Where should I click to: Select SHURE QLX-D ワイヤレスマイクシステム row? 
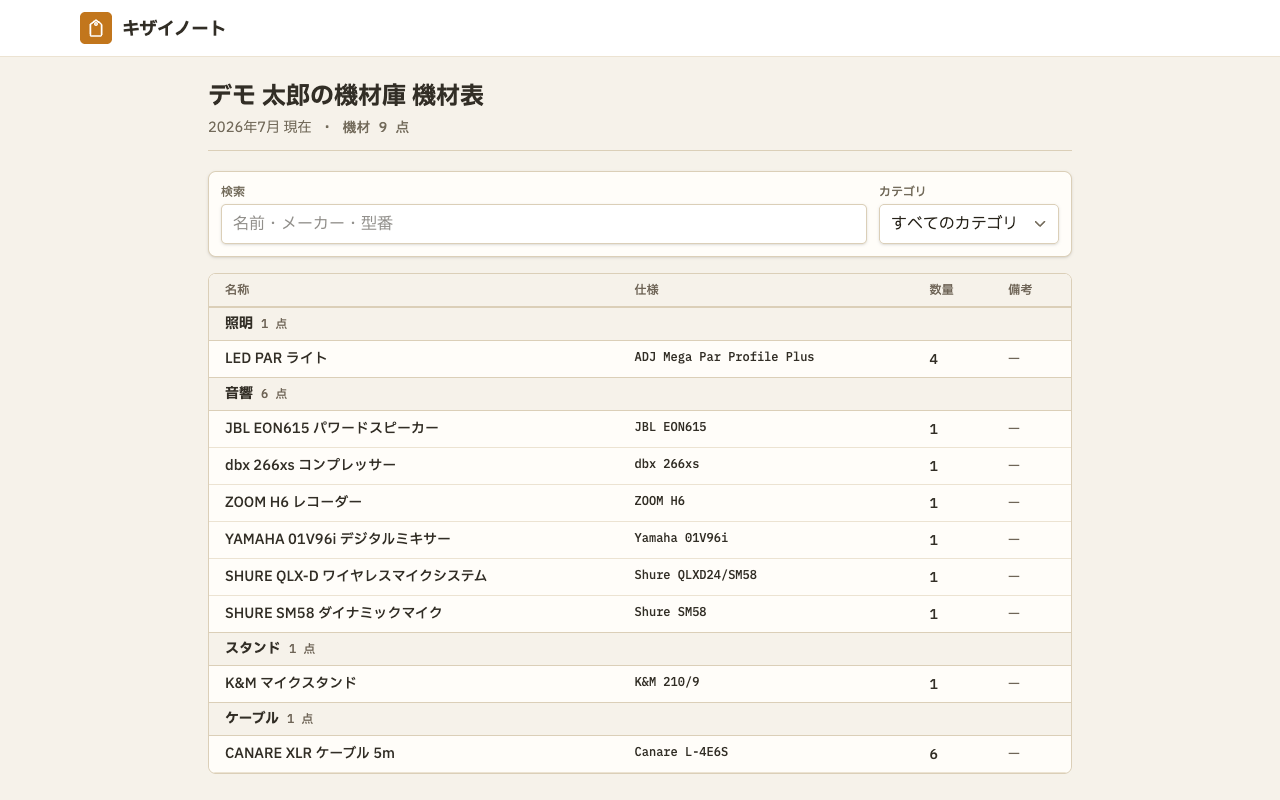[x=640, y=577]
